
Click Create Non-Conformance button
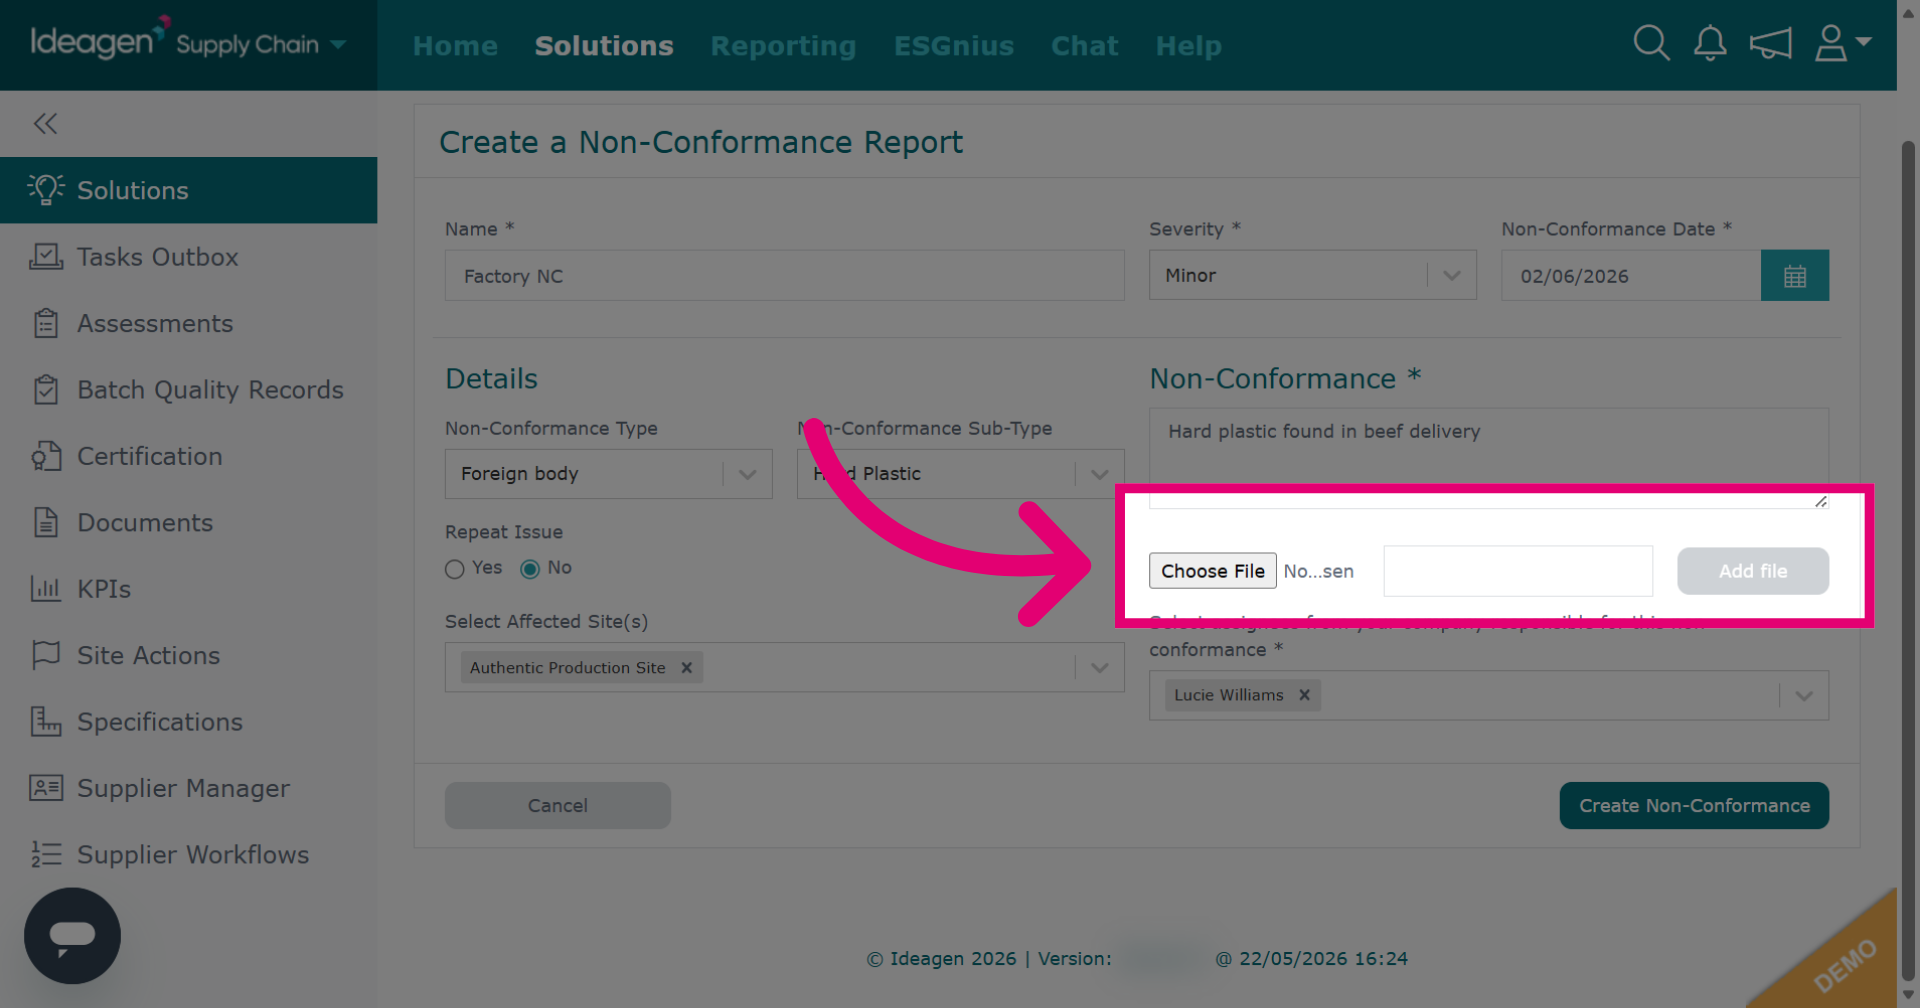1694,805
